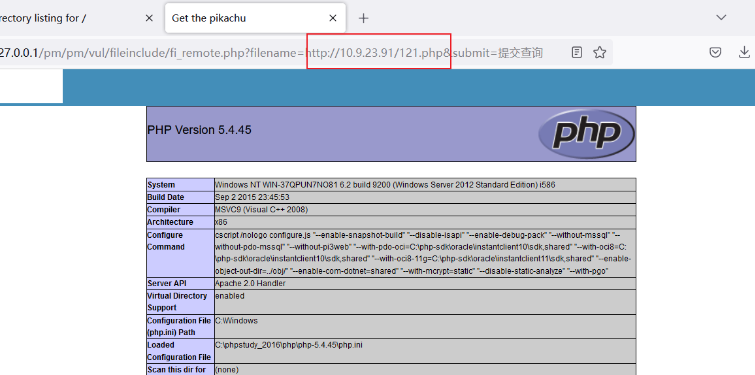Select the 'Compiler' row label
This screenshot has height=375, width=755.
(164, 210)
